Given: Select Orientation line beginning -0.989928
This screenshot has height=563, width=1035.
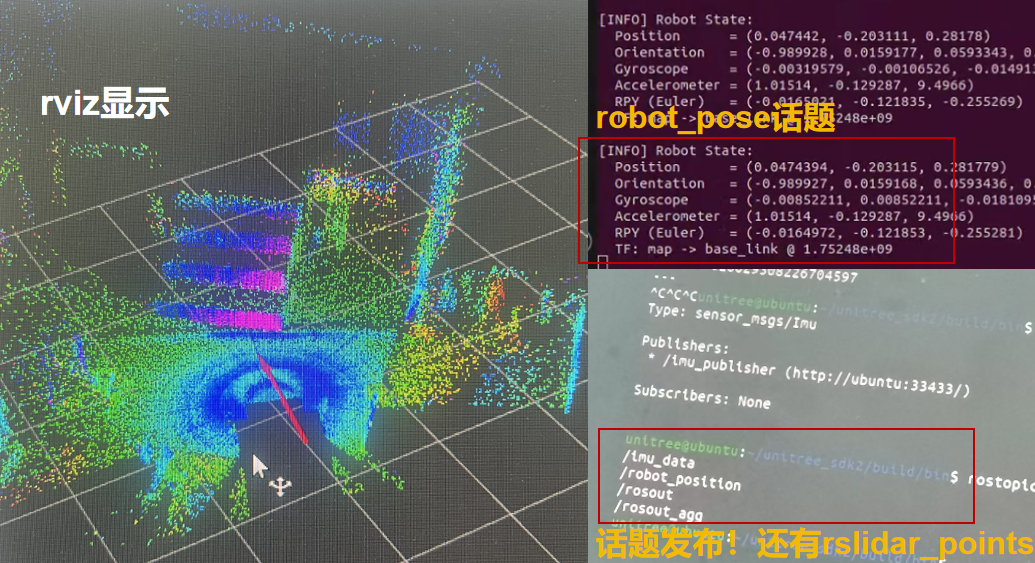Looking at the screenshot, I should (824, 52).
